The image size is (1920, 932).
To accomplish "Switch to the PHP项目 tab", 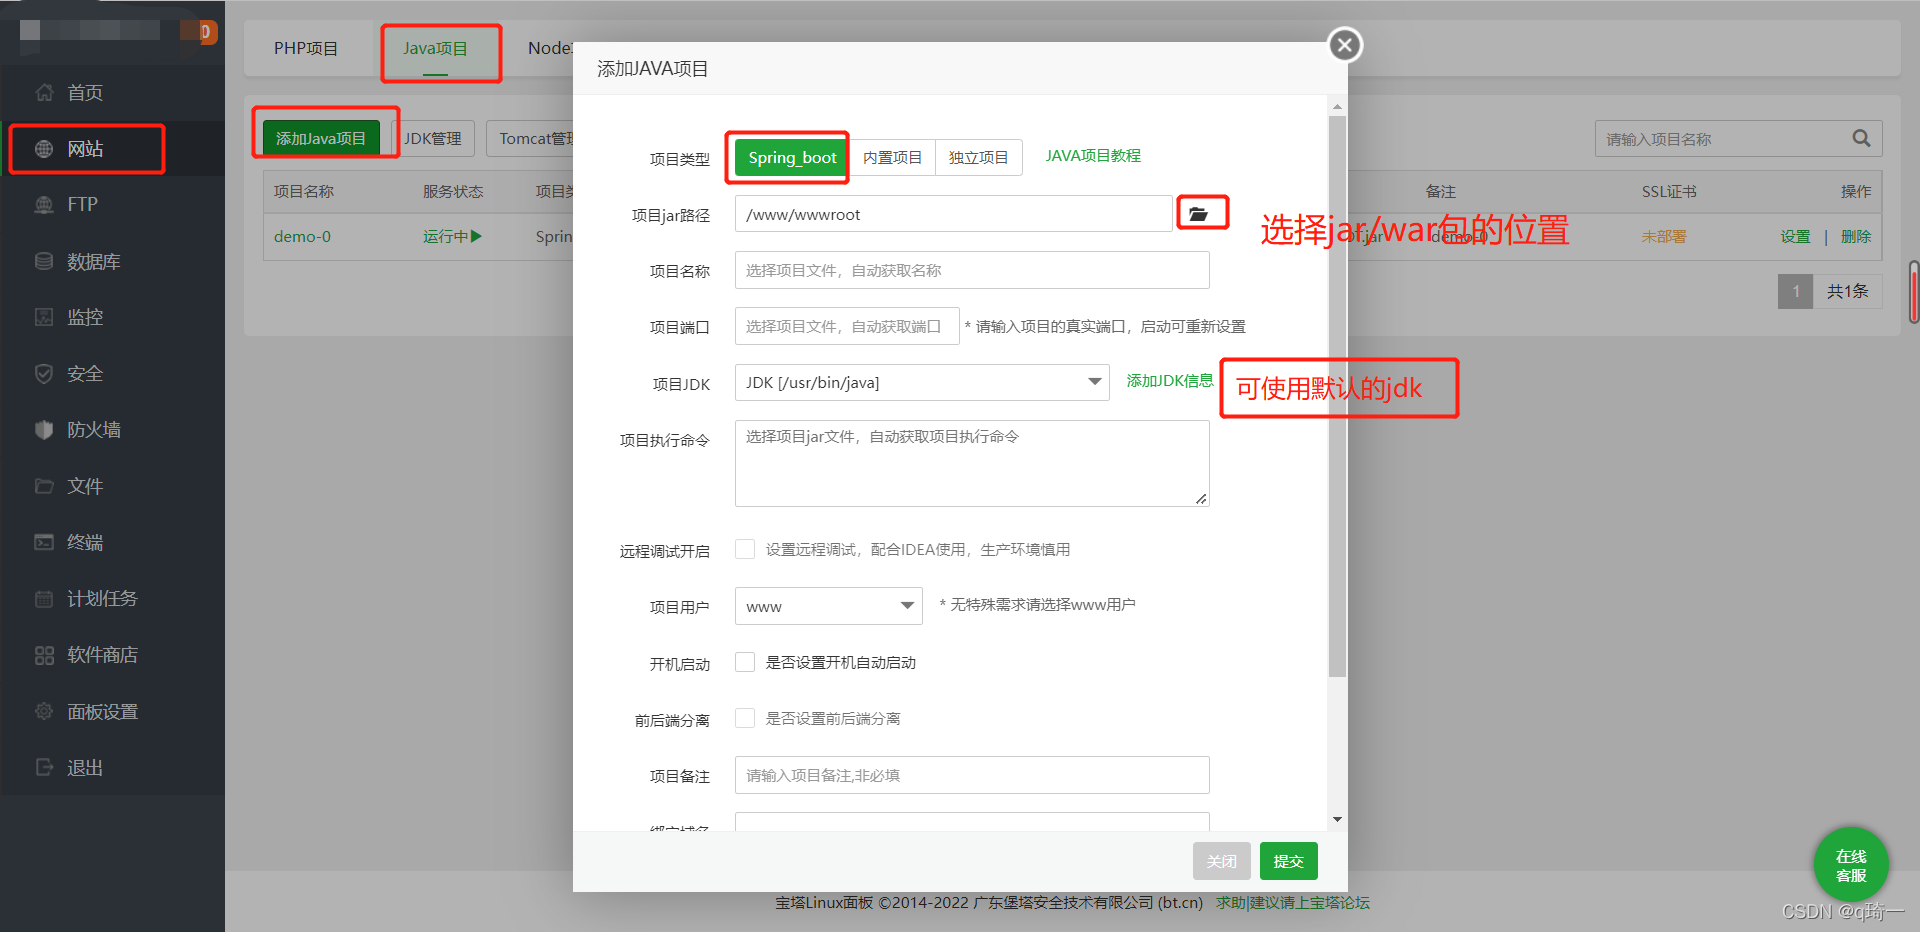I will (306, 48).
